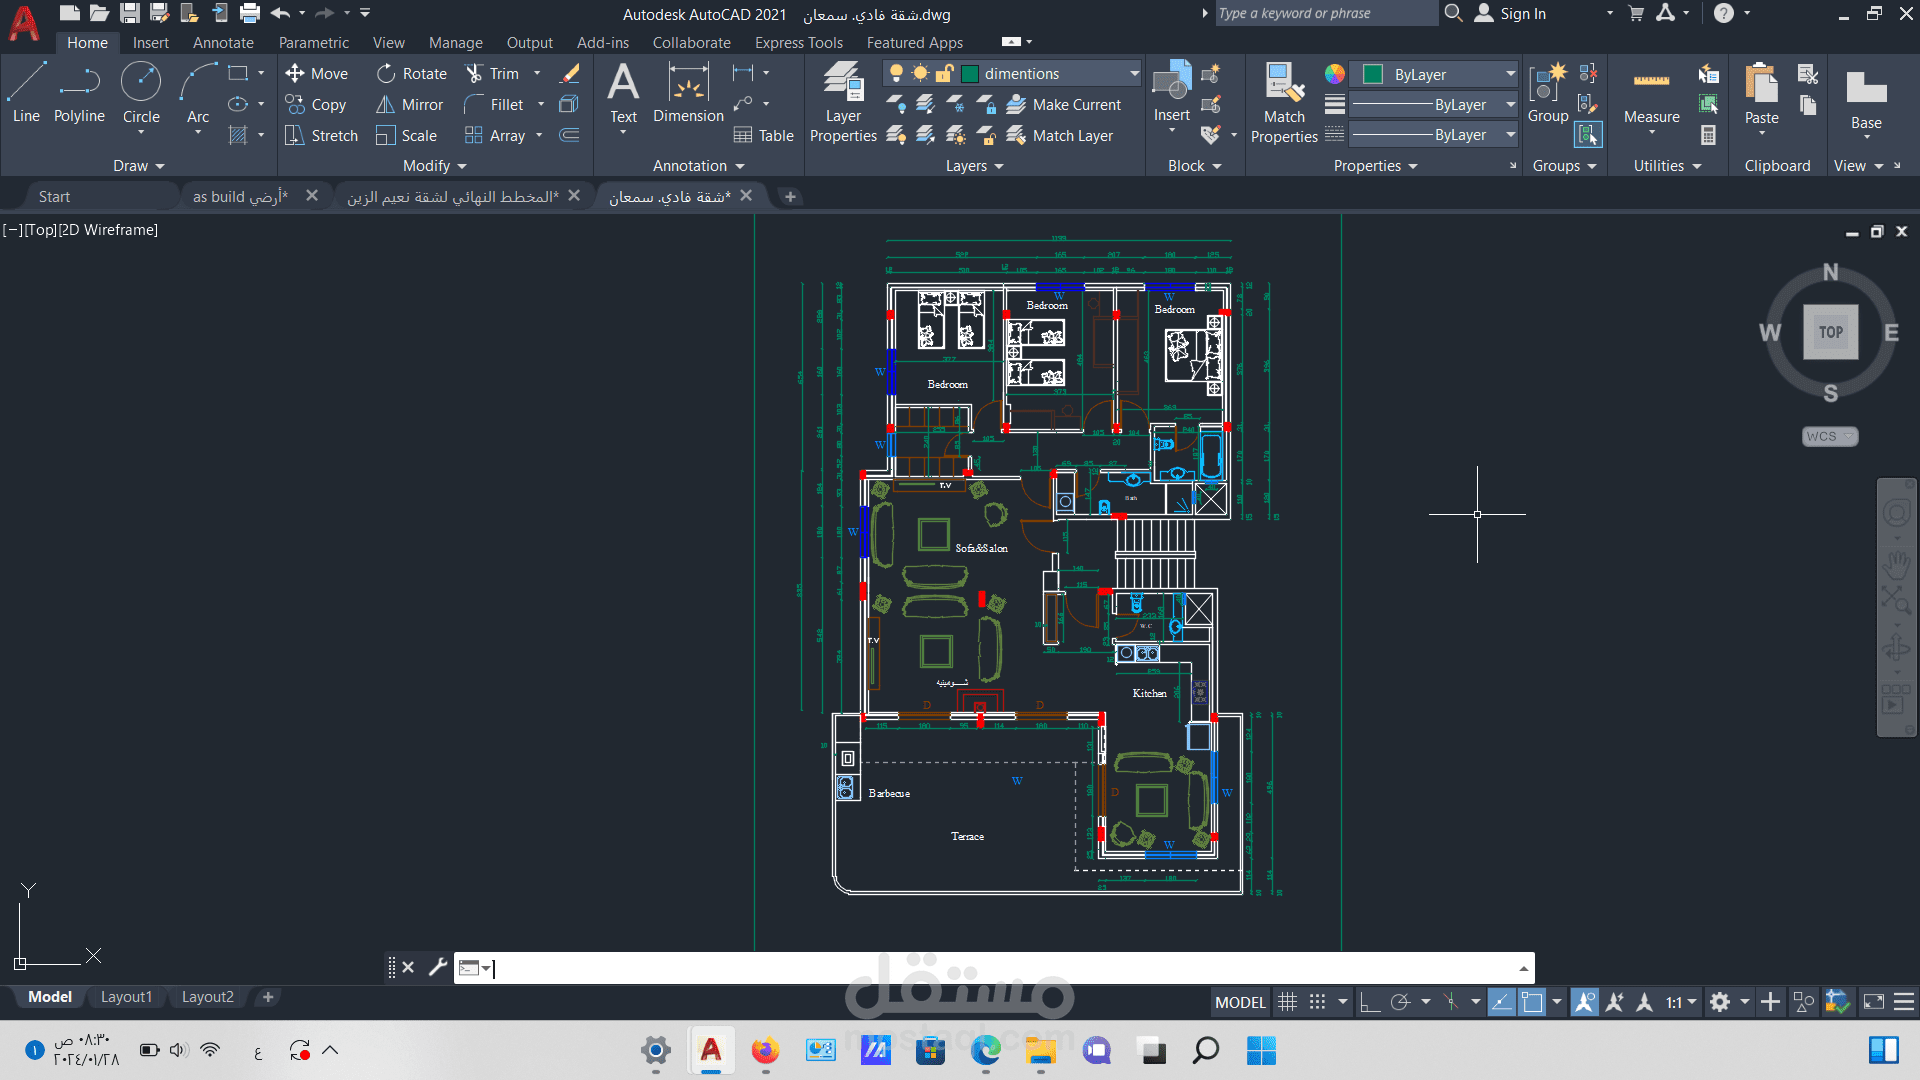Click the Group objects tool
This screenshot has width=1920, height=1080.
tap(1548, 92)
